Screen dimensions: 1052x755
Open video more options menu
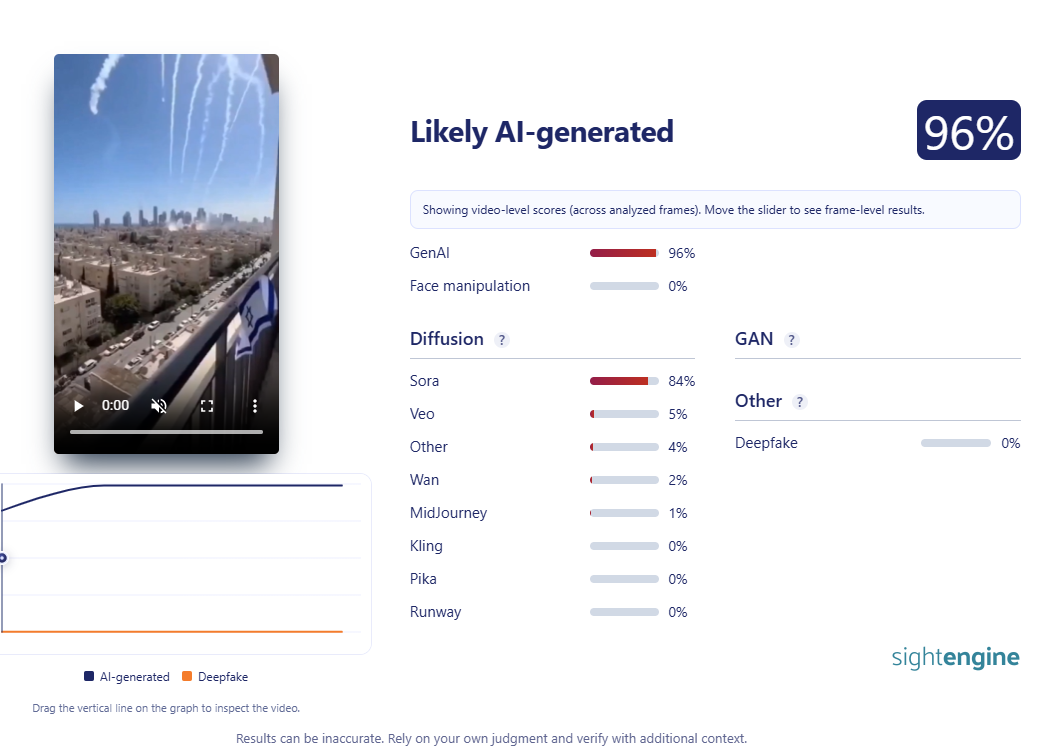tap(255, 406)
